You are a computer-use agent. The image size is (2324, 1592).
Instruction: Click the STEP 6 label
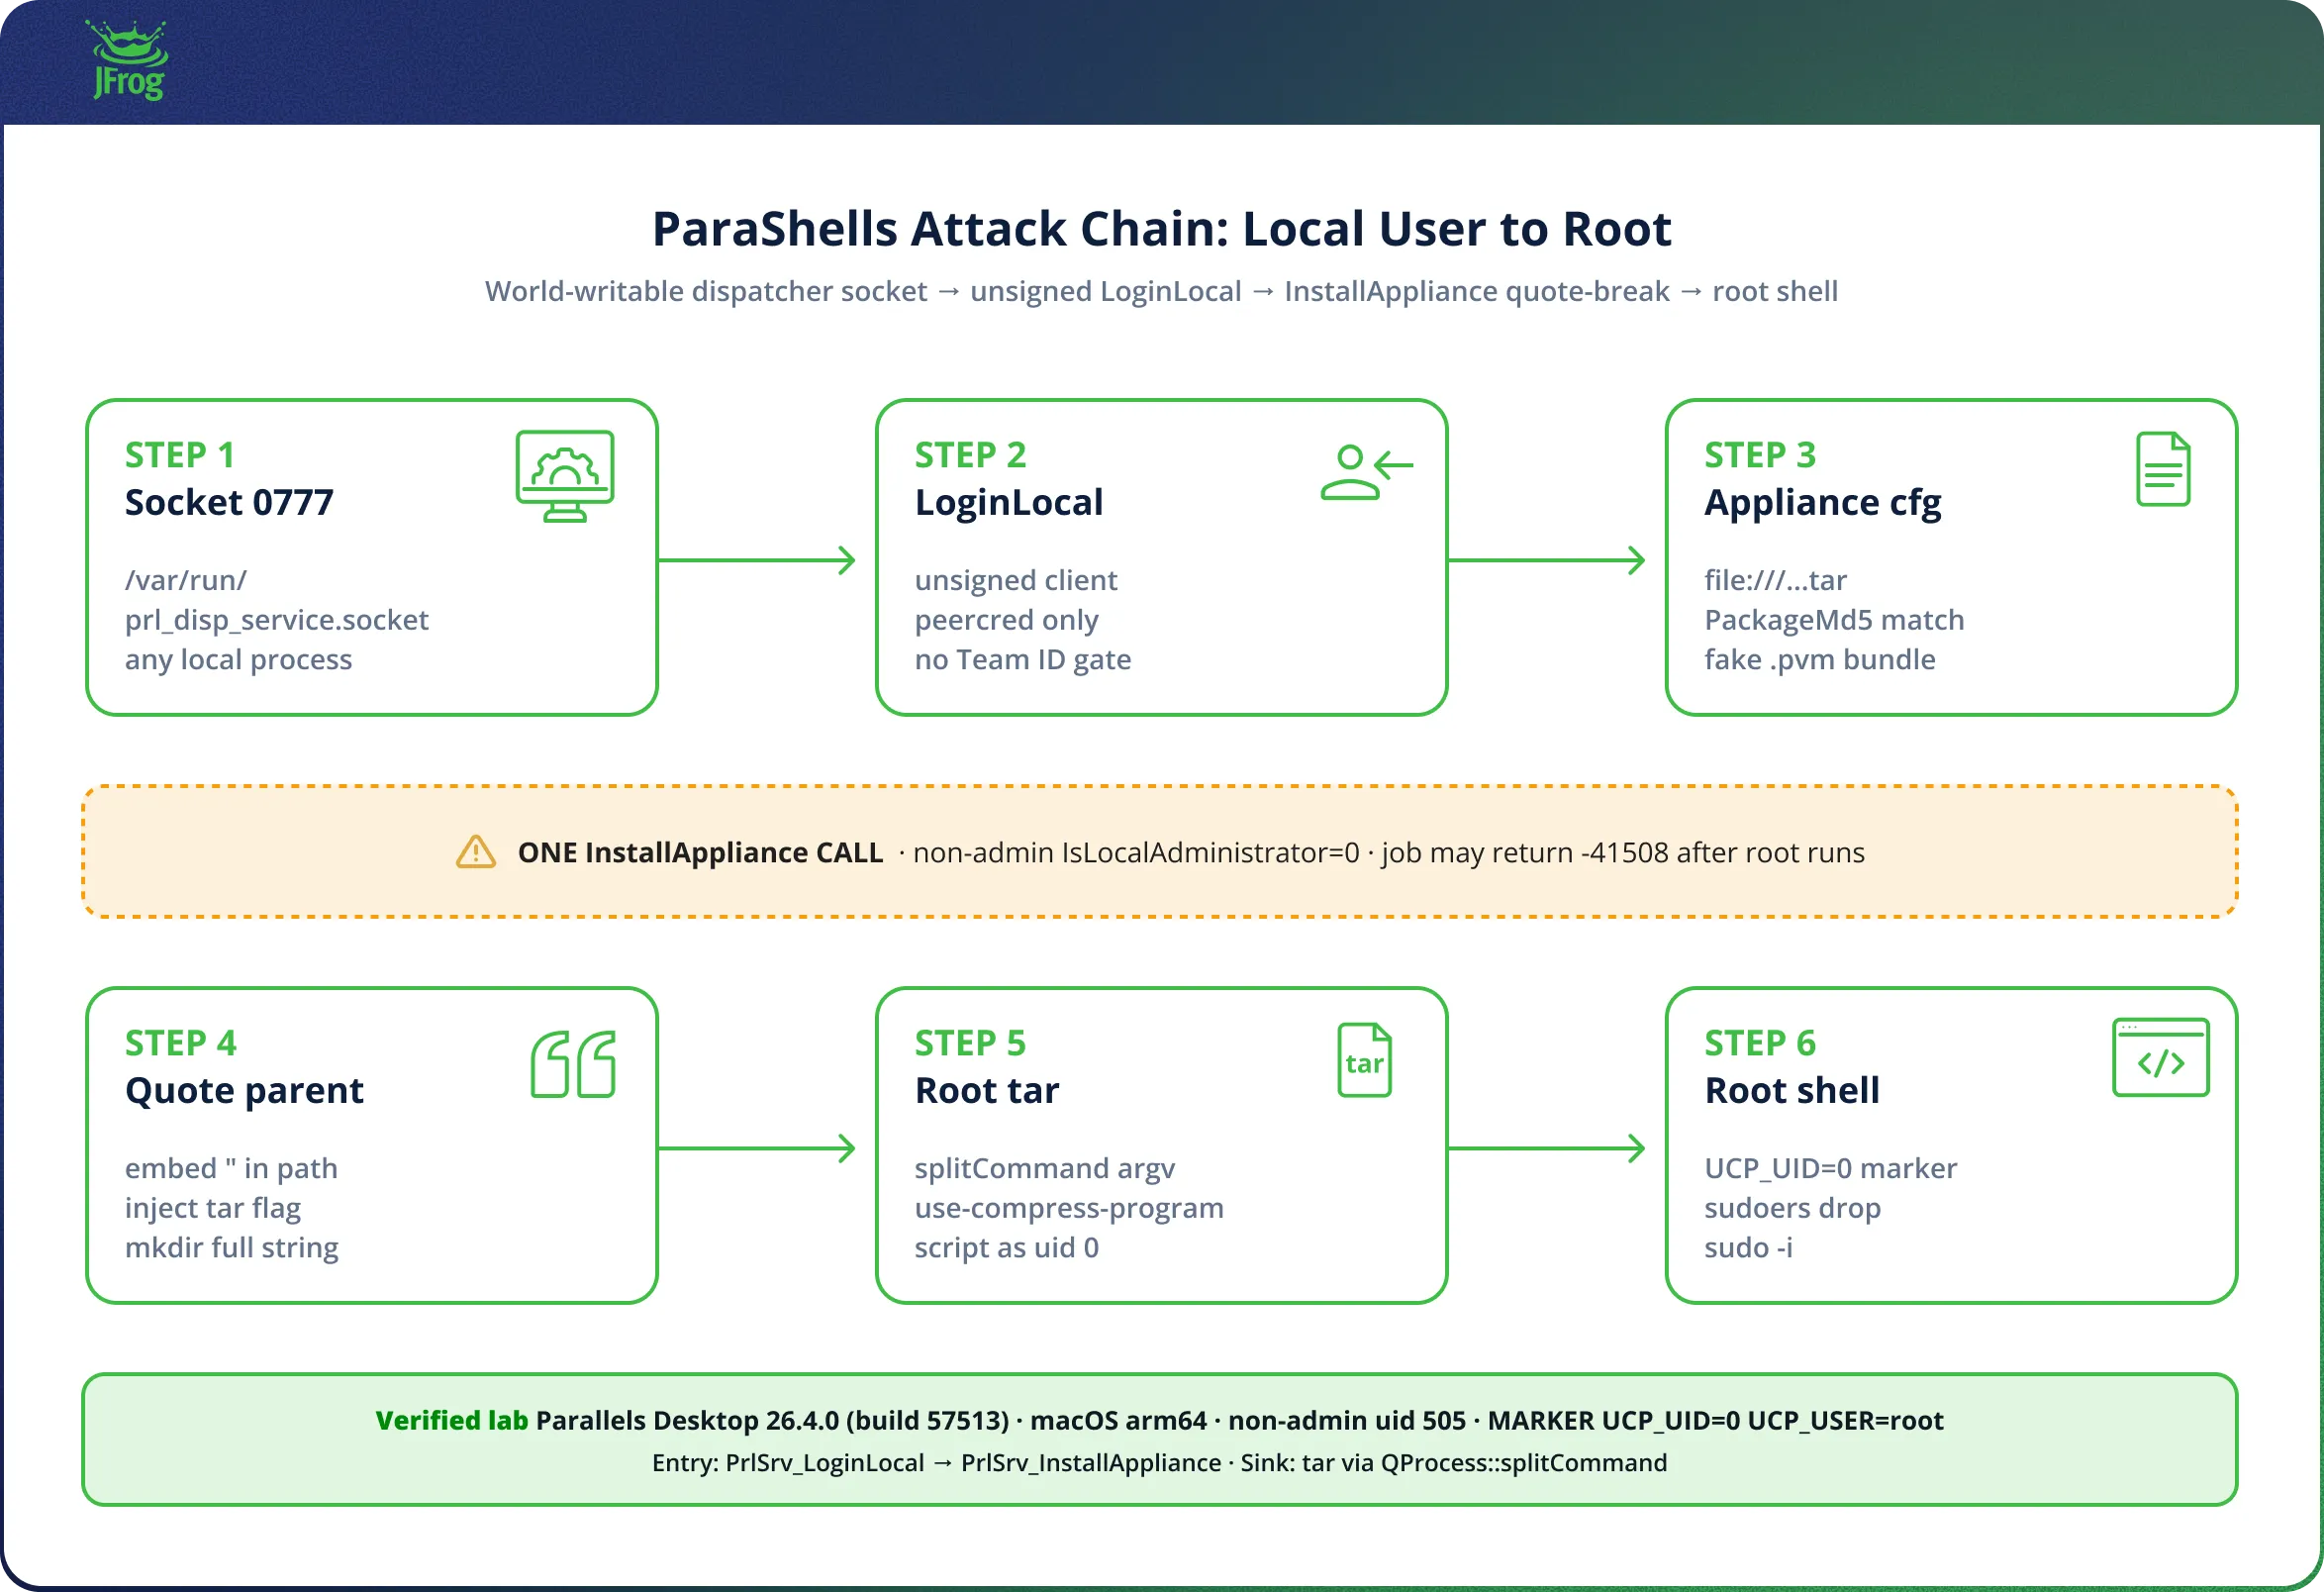click(1760, 1043)
